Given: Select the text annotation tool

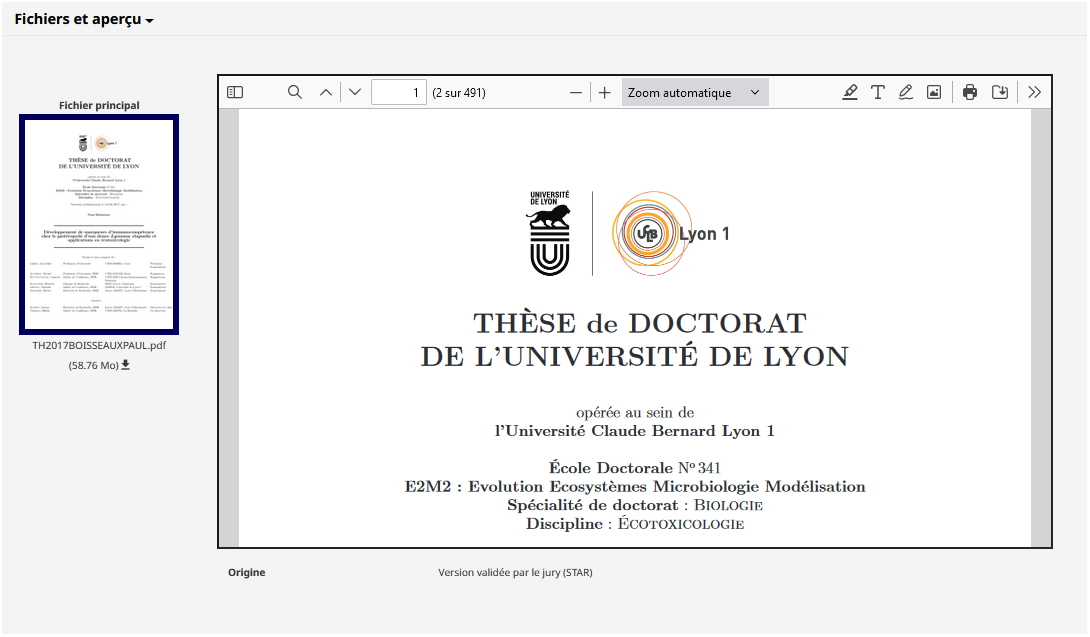Looking at the screenshot, I should point(878,92).
